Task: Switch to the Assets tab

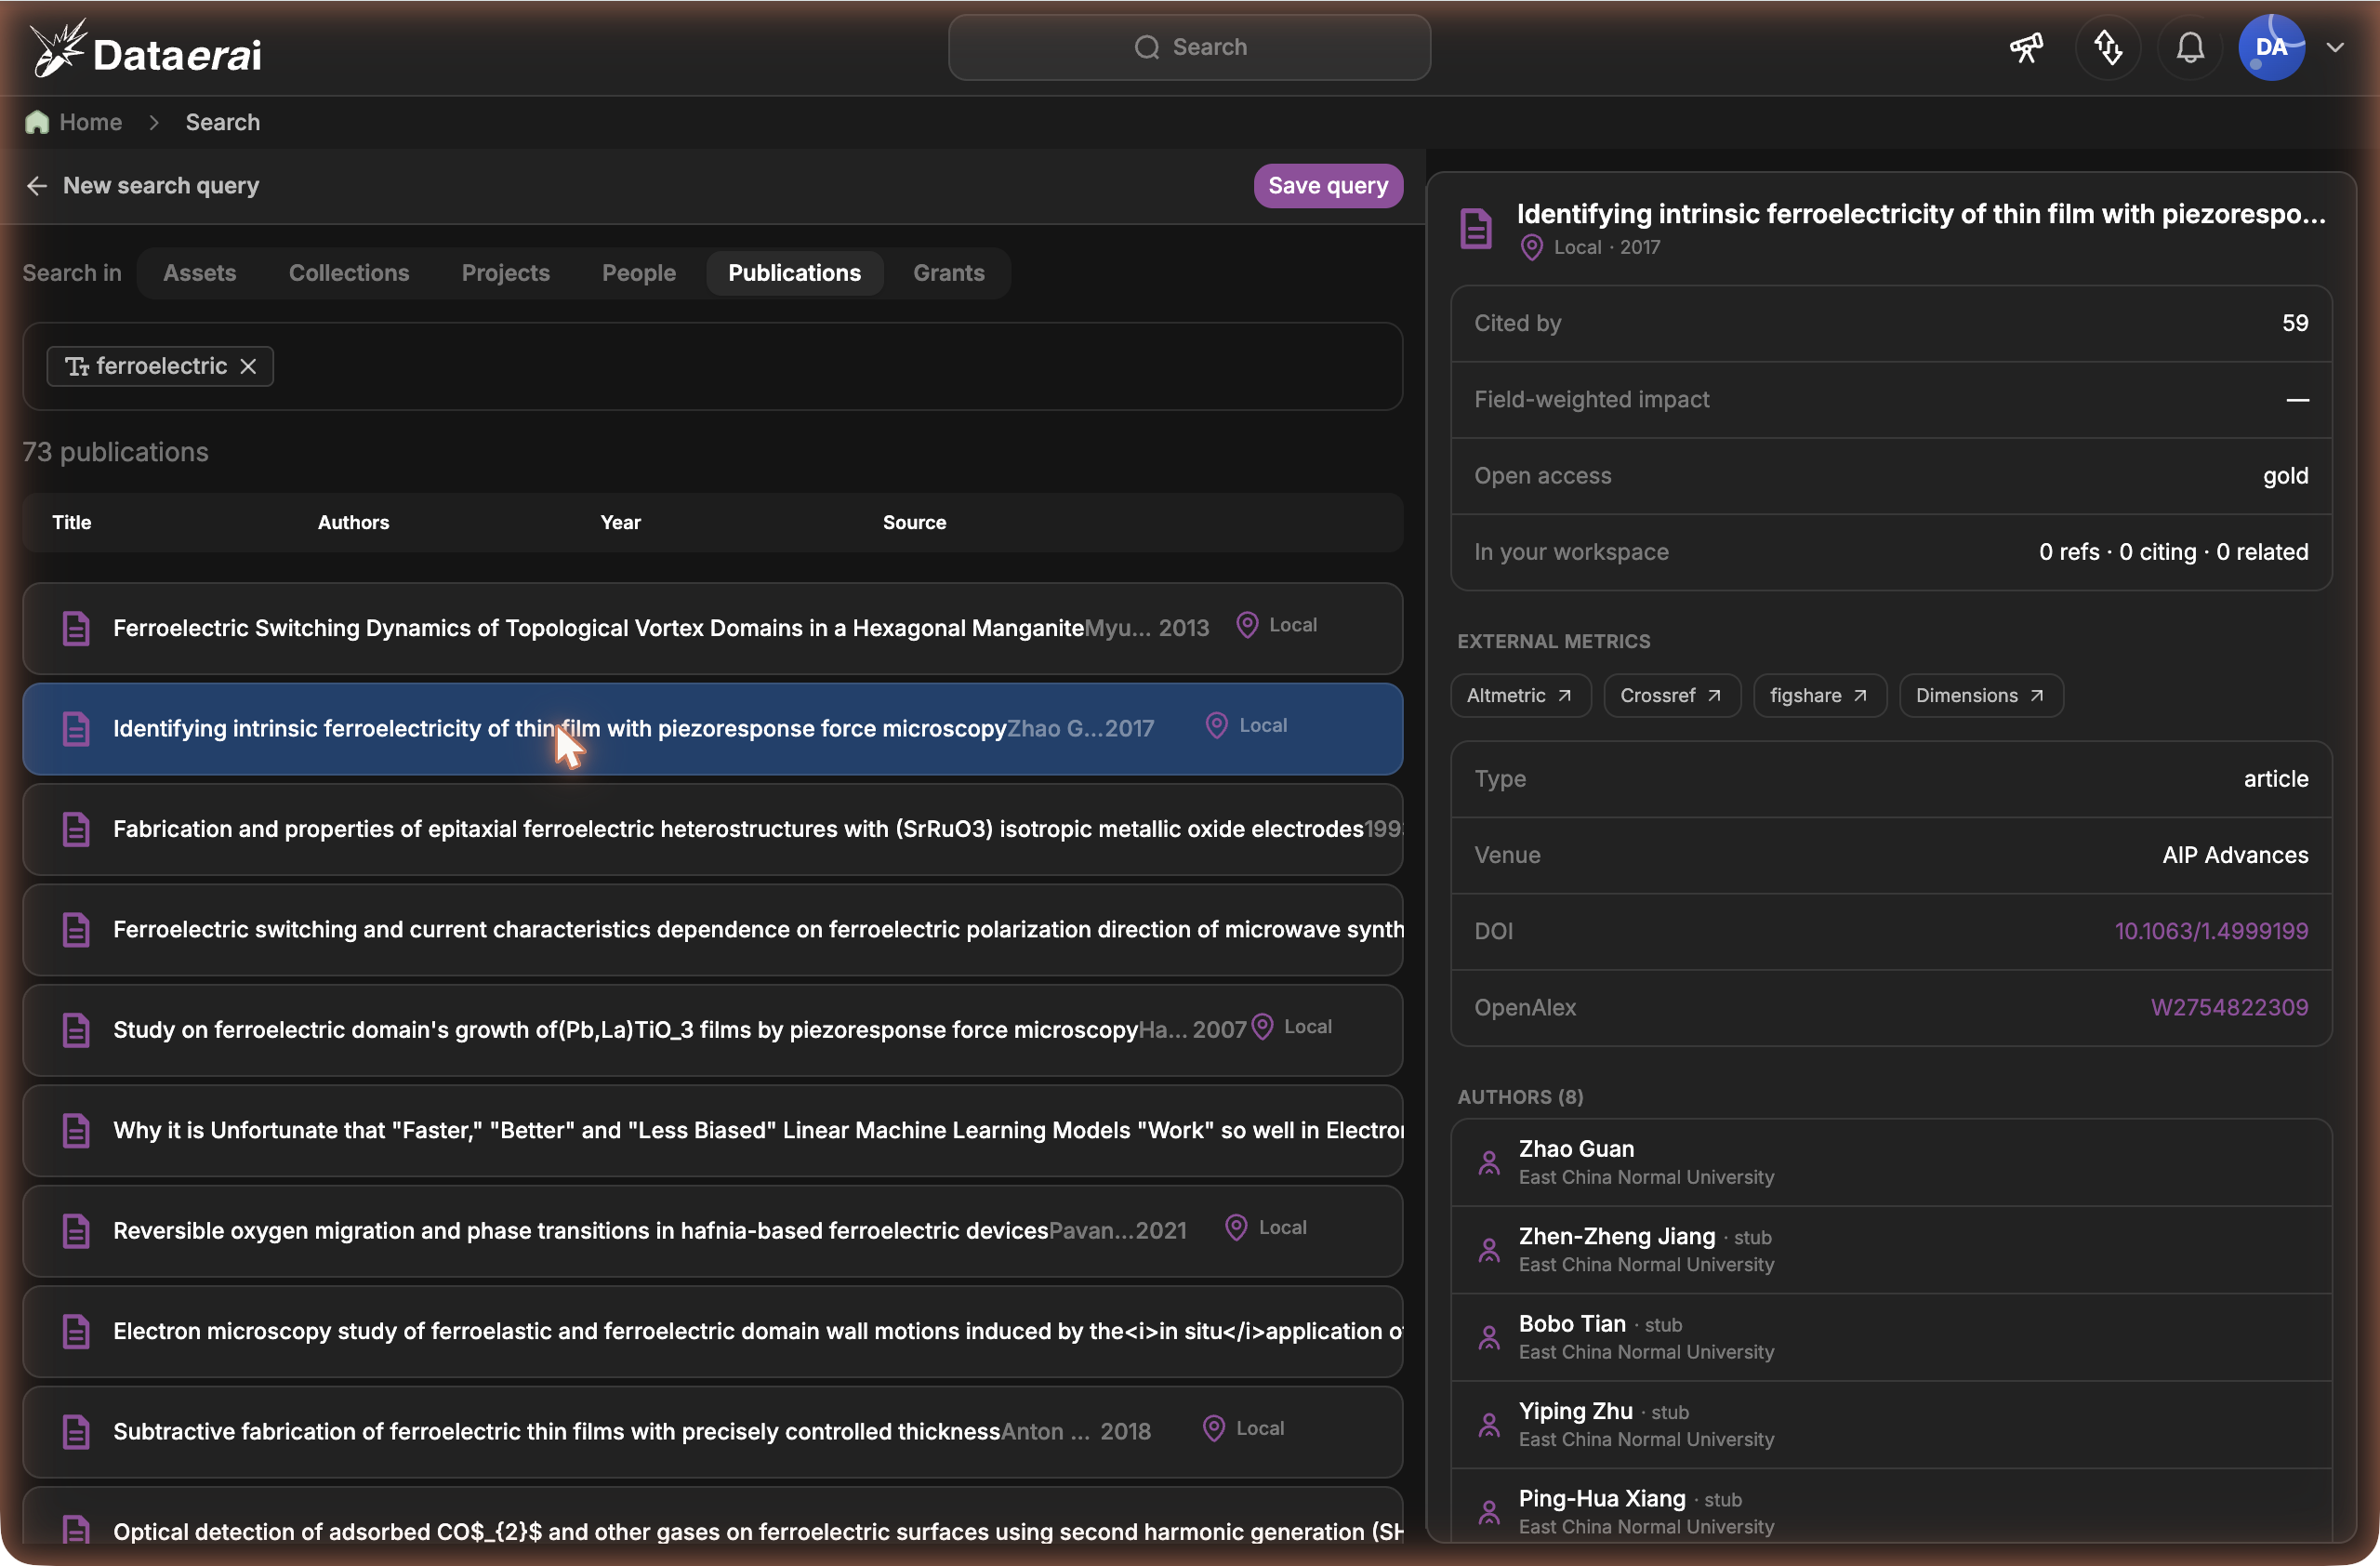Action: point(199,273)
